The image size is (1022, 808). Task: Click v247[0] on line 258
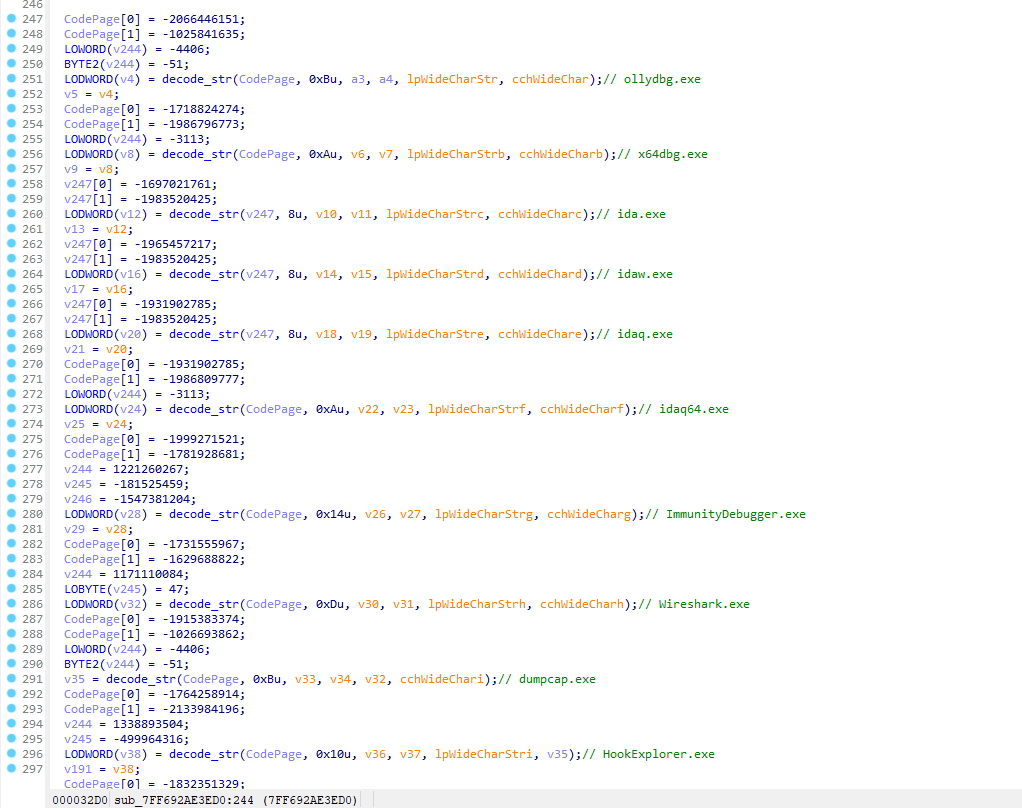(x=88, y=184)
